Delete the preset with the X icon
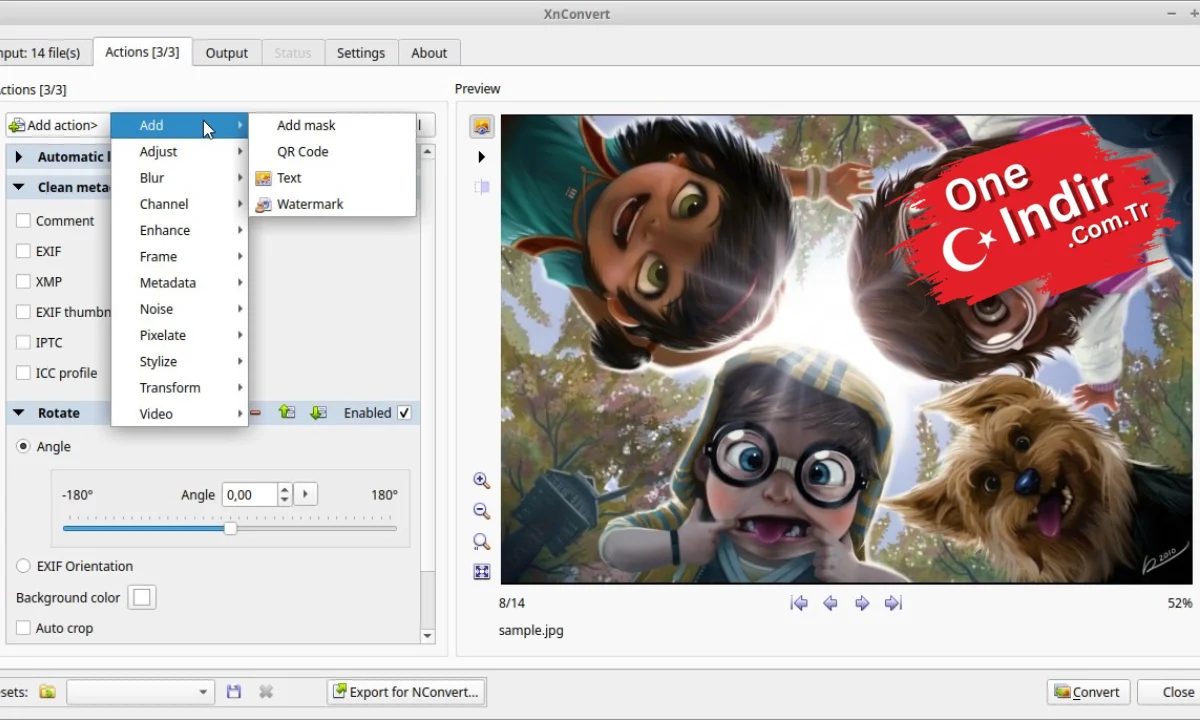 (x=266, y=692)
